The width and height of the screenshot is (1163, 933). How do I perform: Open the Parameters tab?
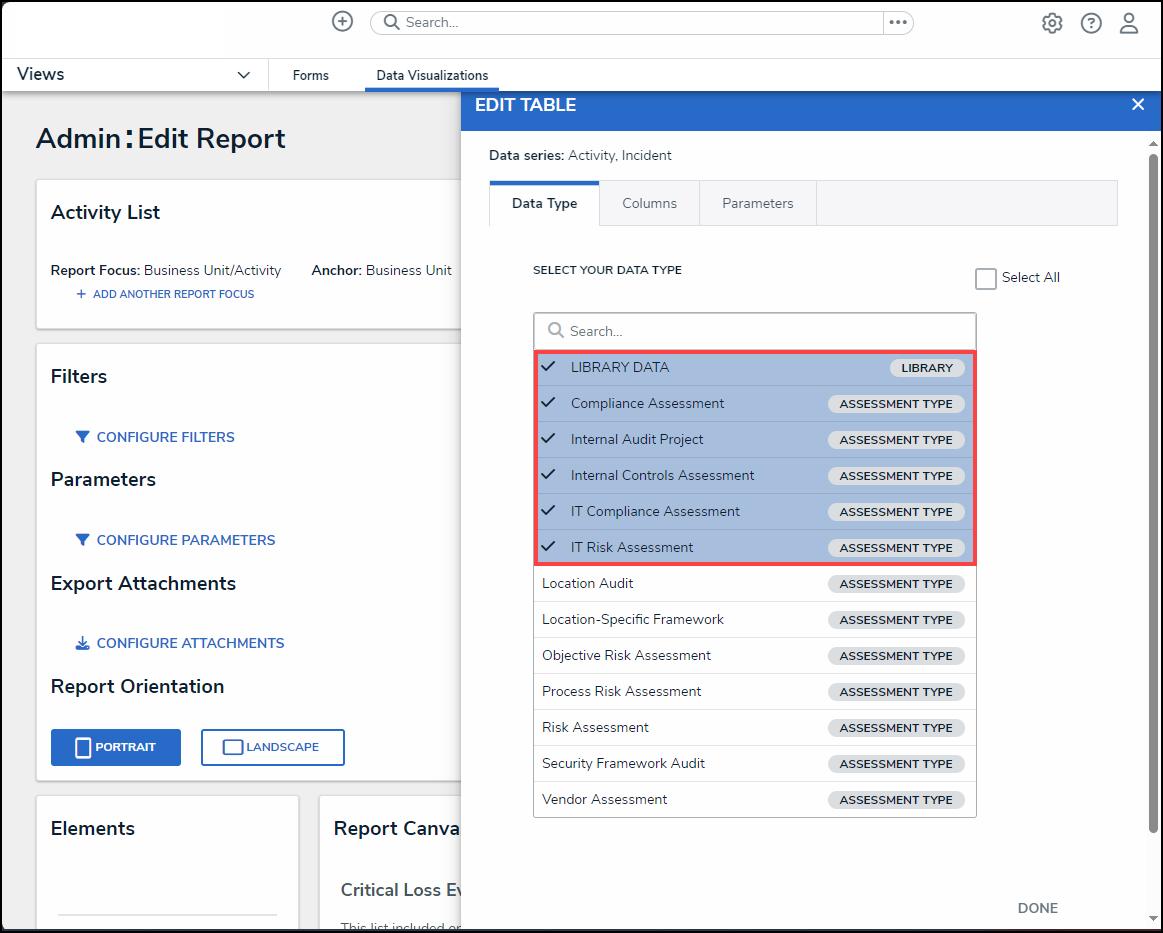(757, 203)
